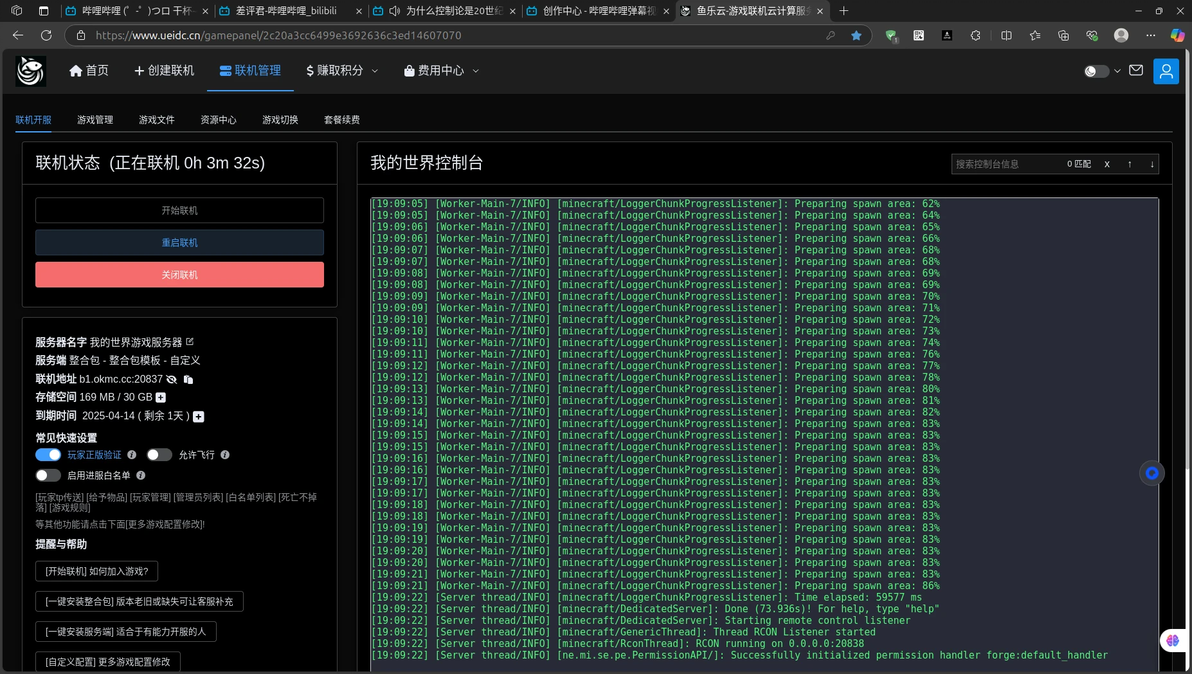Open a new browser tab with plus
This screenshot has height=674, width=1192.
[x=843, y=11]
